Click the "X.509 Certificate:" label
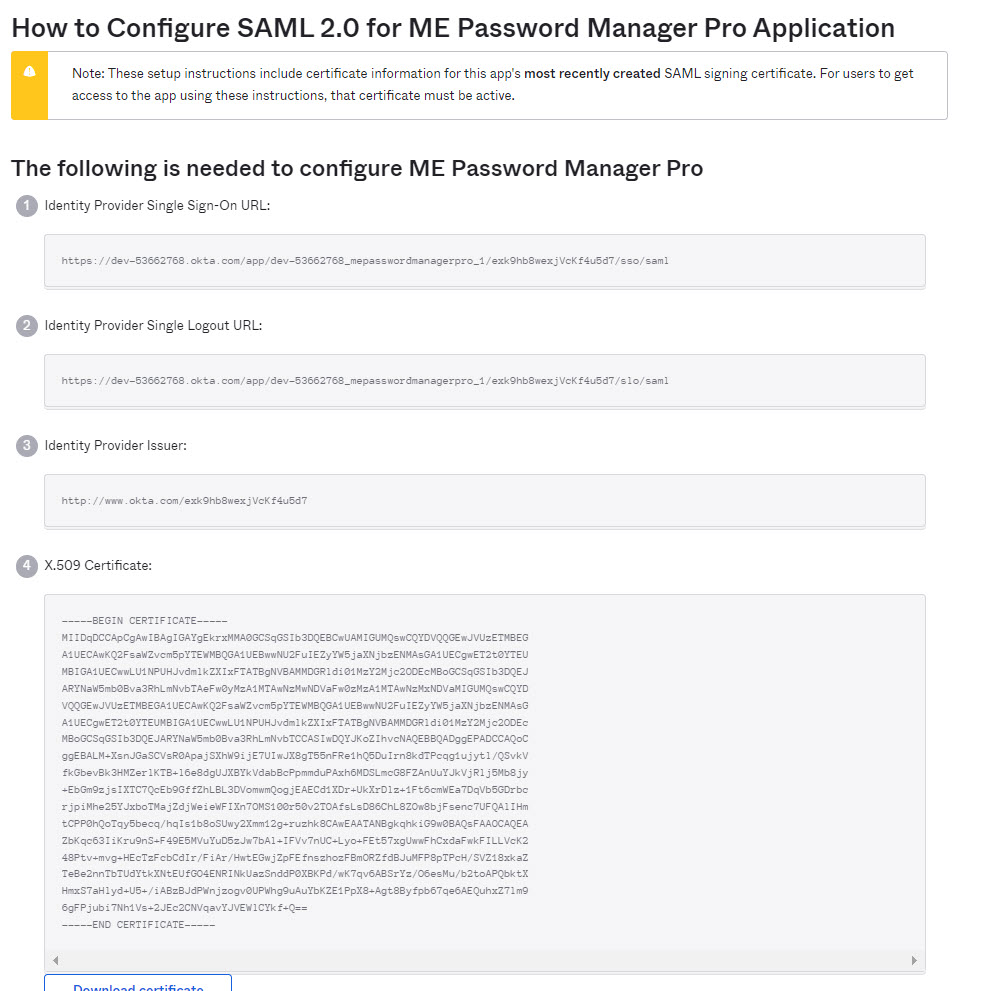Screen dimensions: 988x991 [98, 566]
